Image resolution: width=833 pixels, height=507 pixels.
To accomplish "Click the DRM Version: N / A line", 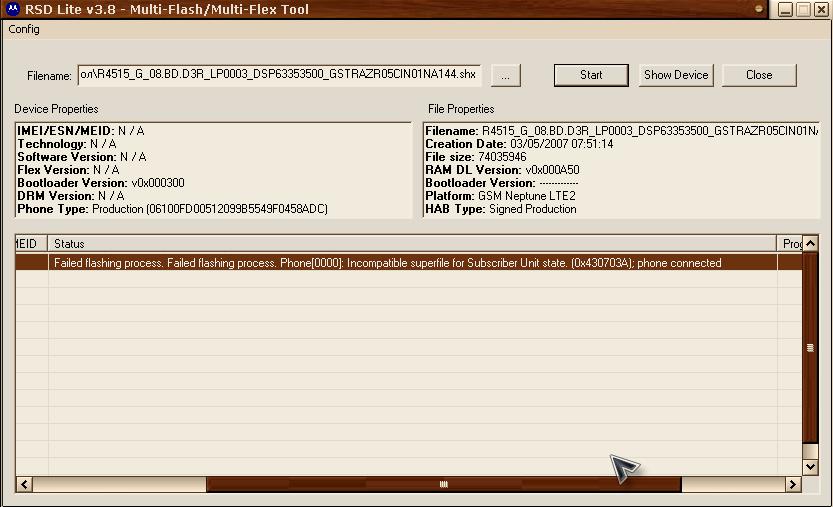I will (71, 196).
